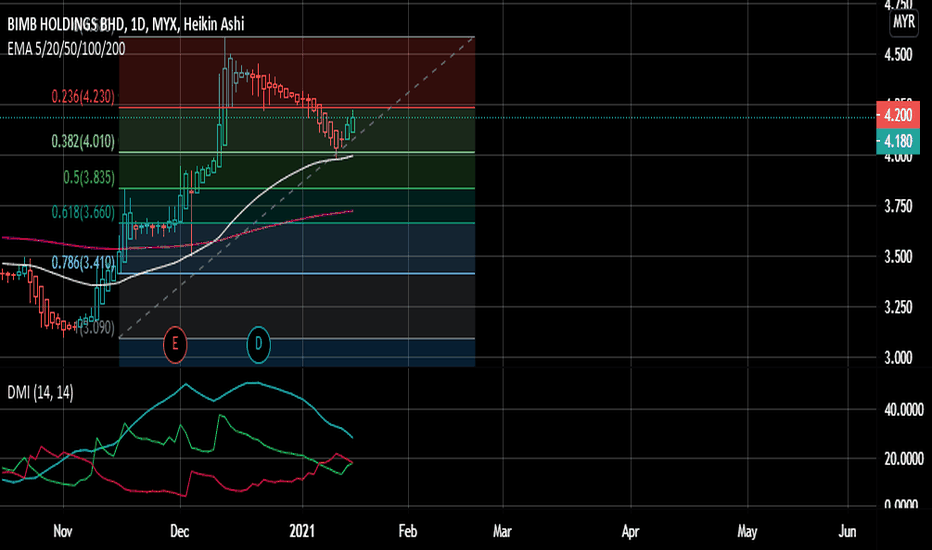This screenshot has width=932, height=550.
Task: Click the 2021 label on time axis
Action: click(x=302, y=531)
